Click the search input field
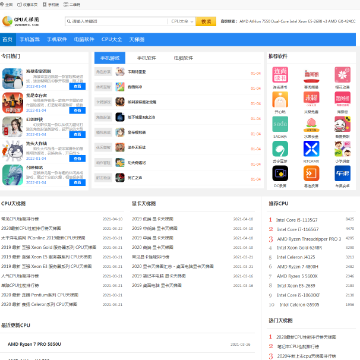Image resolution: width=360 pixels, height=360 pixels. (x=117, y=21)
